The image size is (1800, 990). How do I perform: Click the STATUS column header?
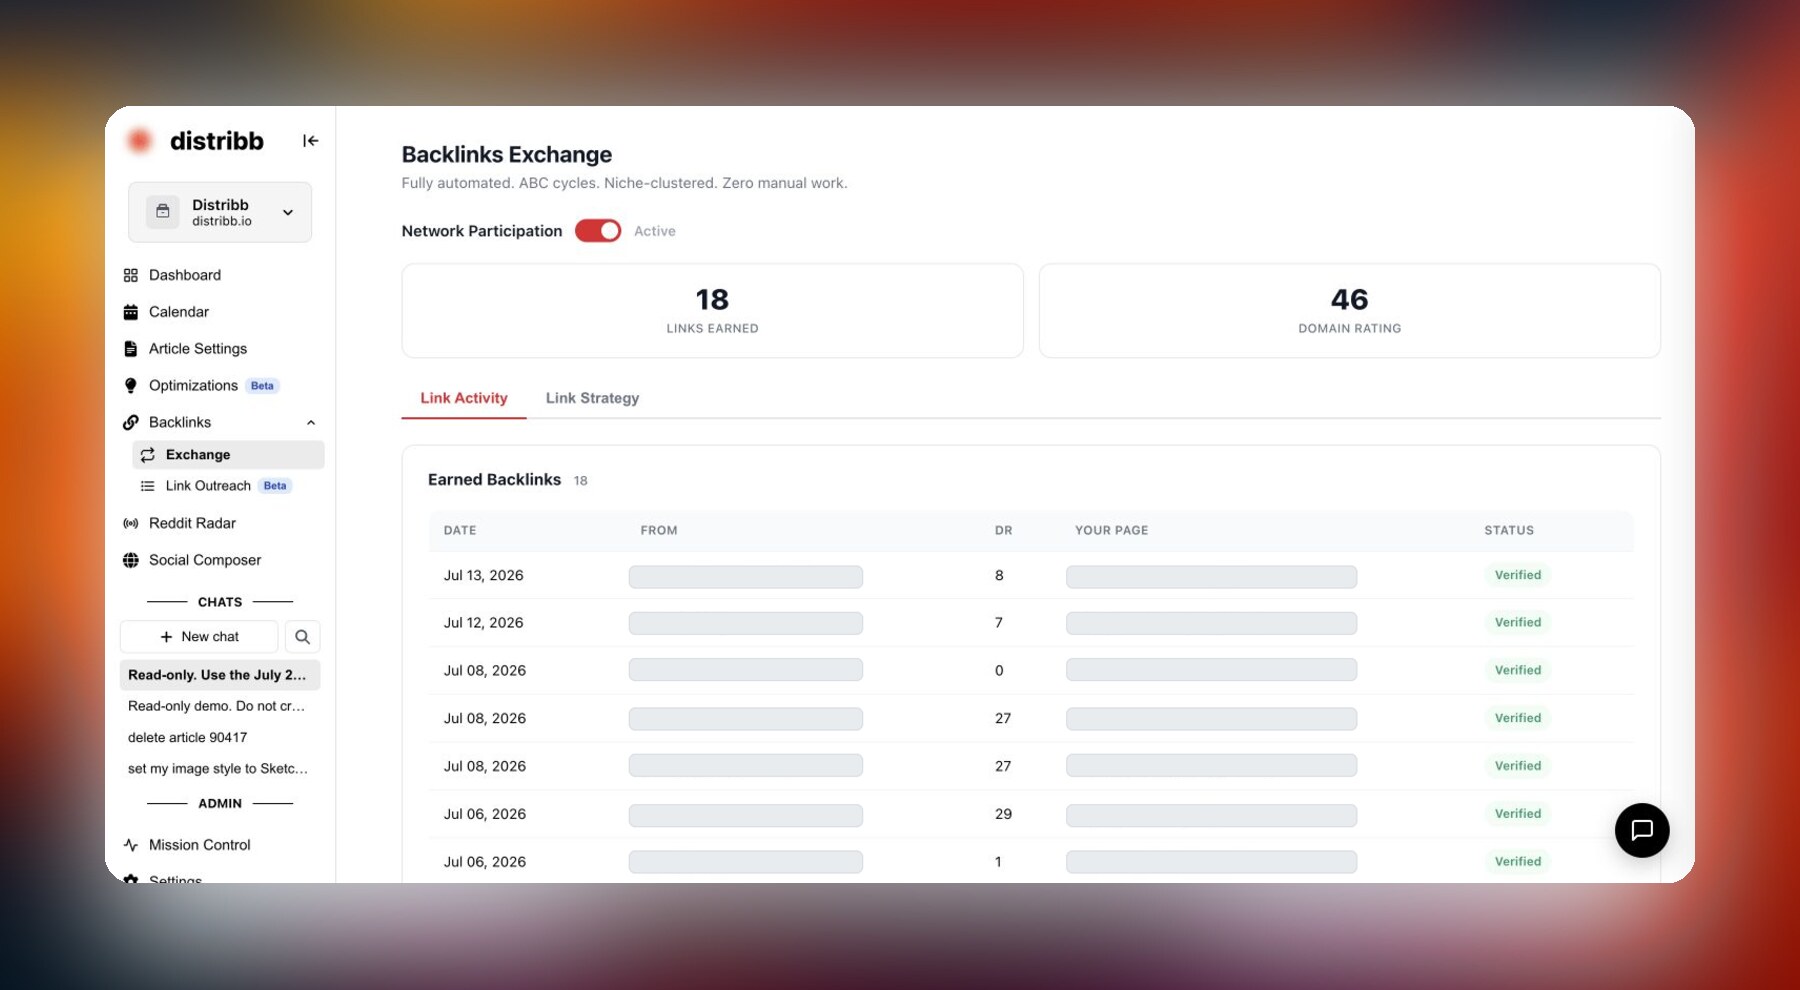(x=1509, y=530)
